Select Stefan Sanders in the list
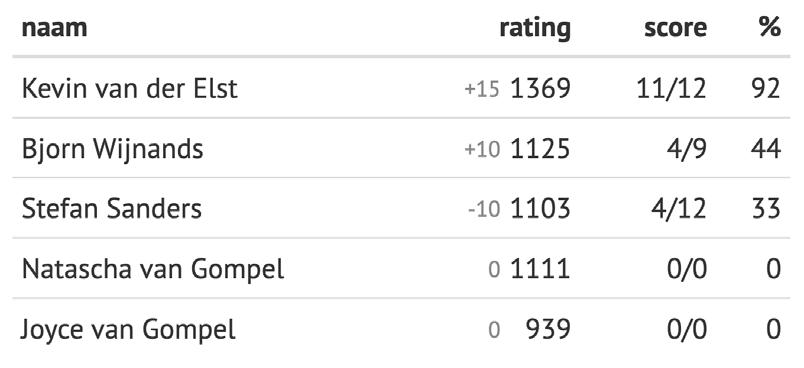The width and height of the screenshot is (804, 368). [x=112, y=209]
